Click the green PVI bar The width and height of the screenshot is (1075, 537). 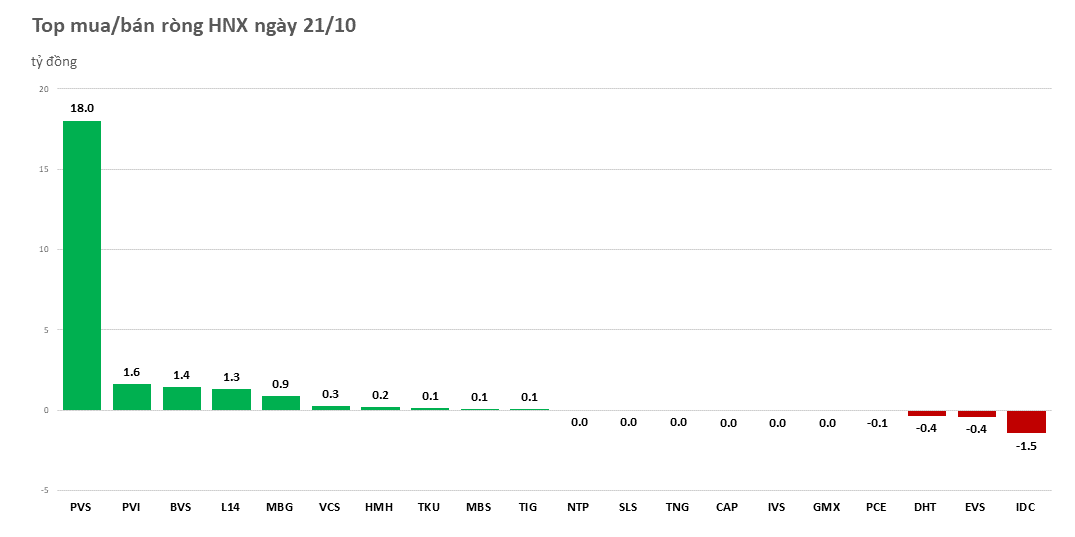point(132,397)
